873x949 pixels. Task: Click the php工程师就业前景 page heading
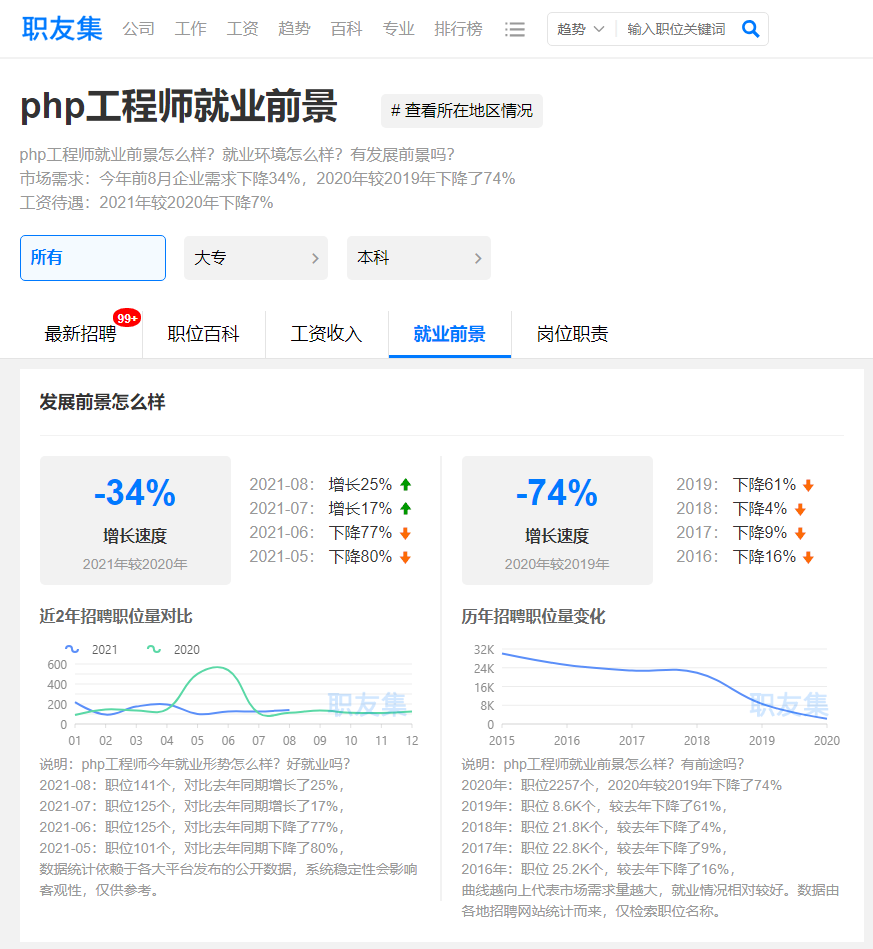tap(179, 107)
